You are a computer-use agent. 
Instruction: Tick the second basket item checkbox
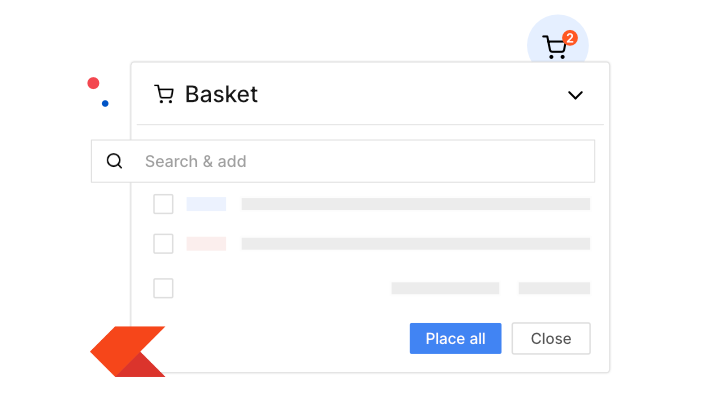coord(163,243)
